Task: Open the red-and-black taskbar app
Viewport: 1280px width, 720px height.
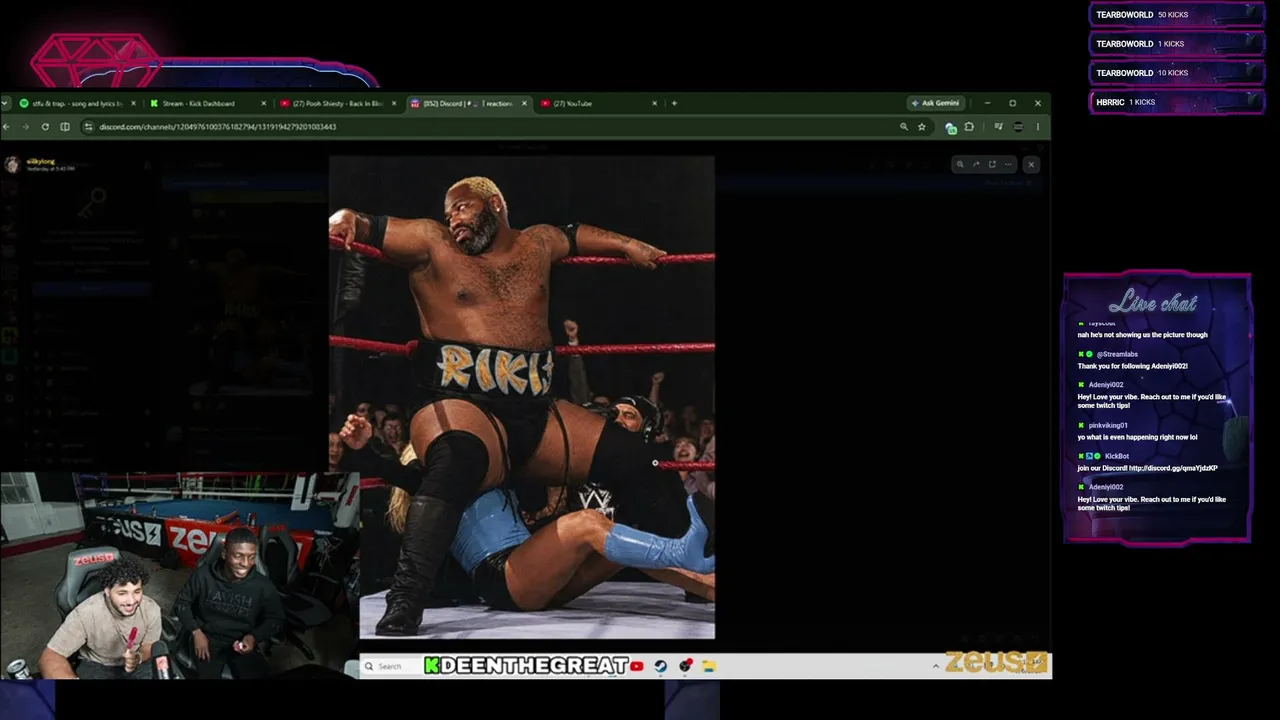Action: pos(685,666)
